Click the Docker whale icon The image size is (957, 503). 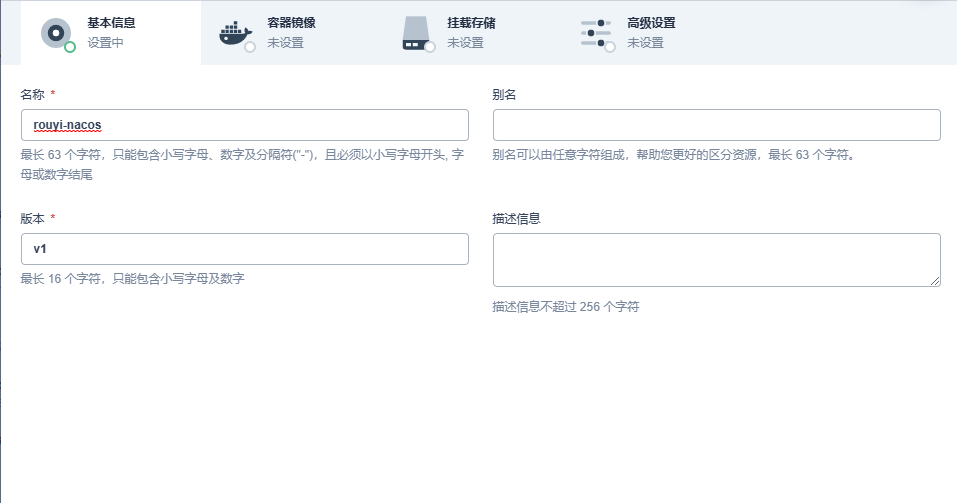click(234, 31)
